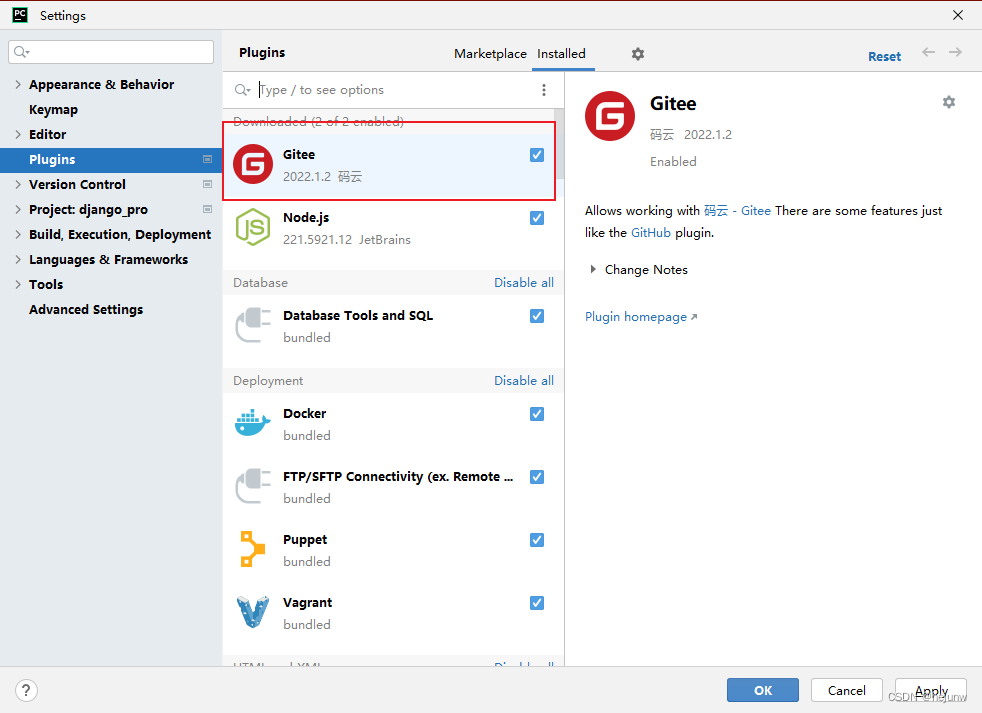Open the plugin list three-dots options menu

(x=544, y=90)
